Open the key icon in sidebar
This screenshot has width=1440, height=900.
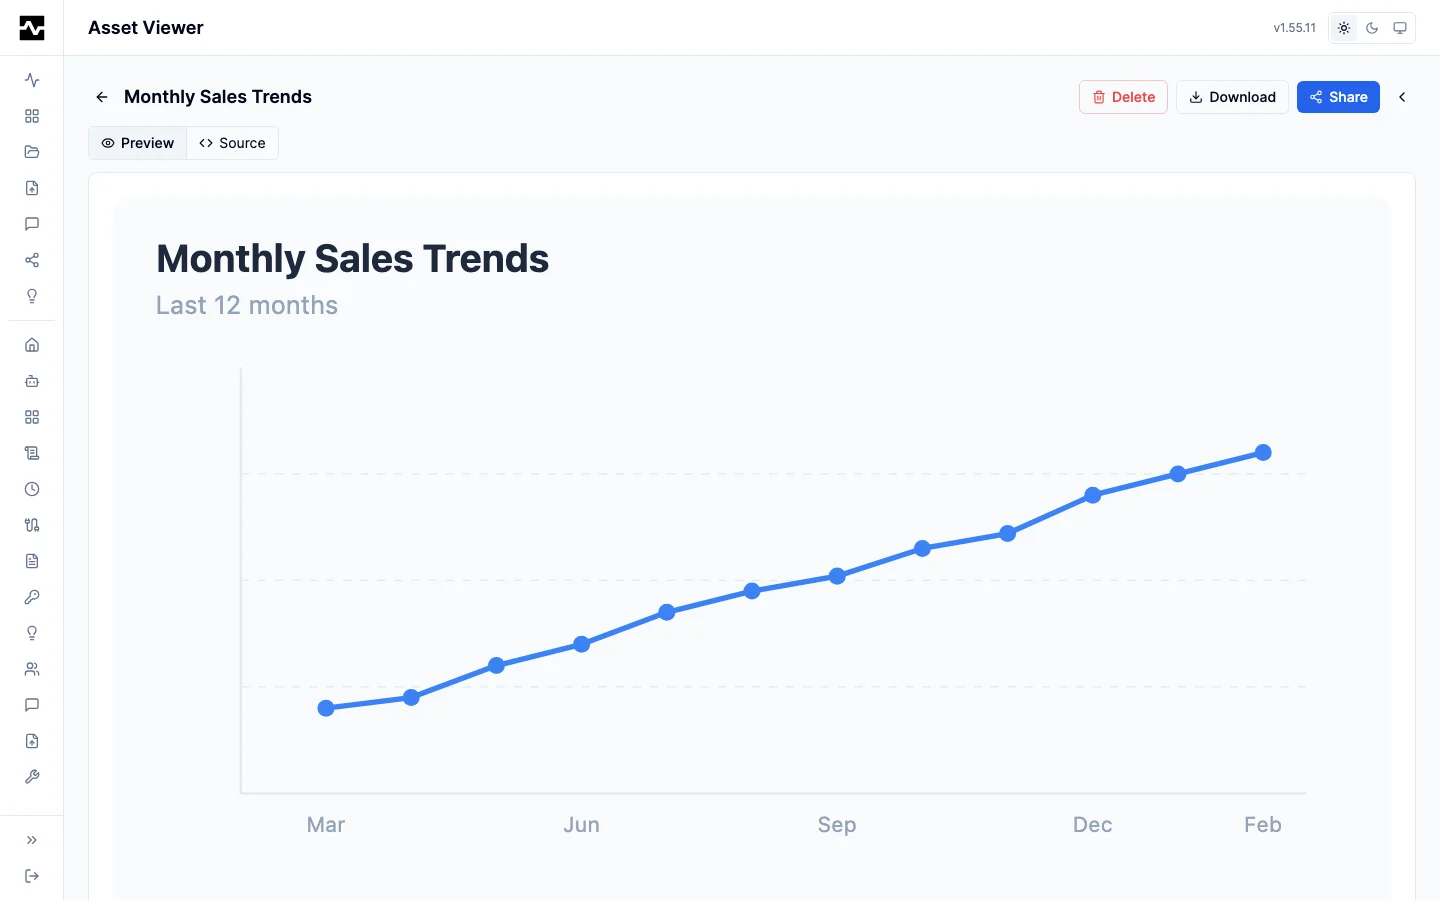coord(32,597)
